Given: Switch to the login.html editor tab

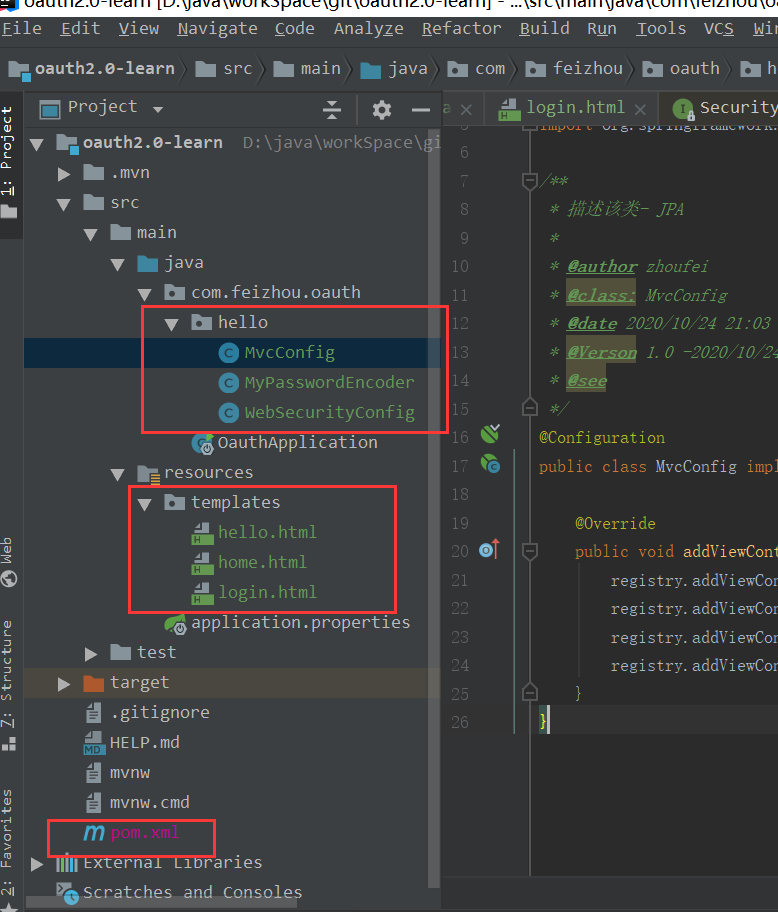Looking at the screenshot, I should (570, 108).
